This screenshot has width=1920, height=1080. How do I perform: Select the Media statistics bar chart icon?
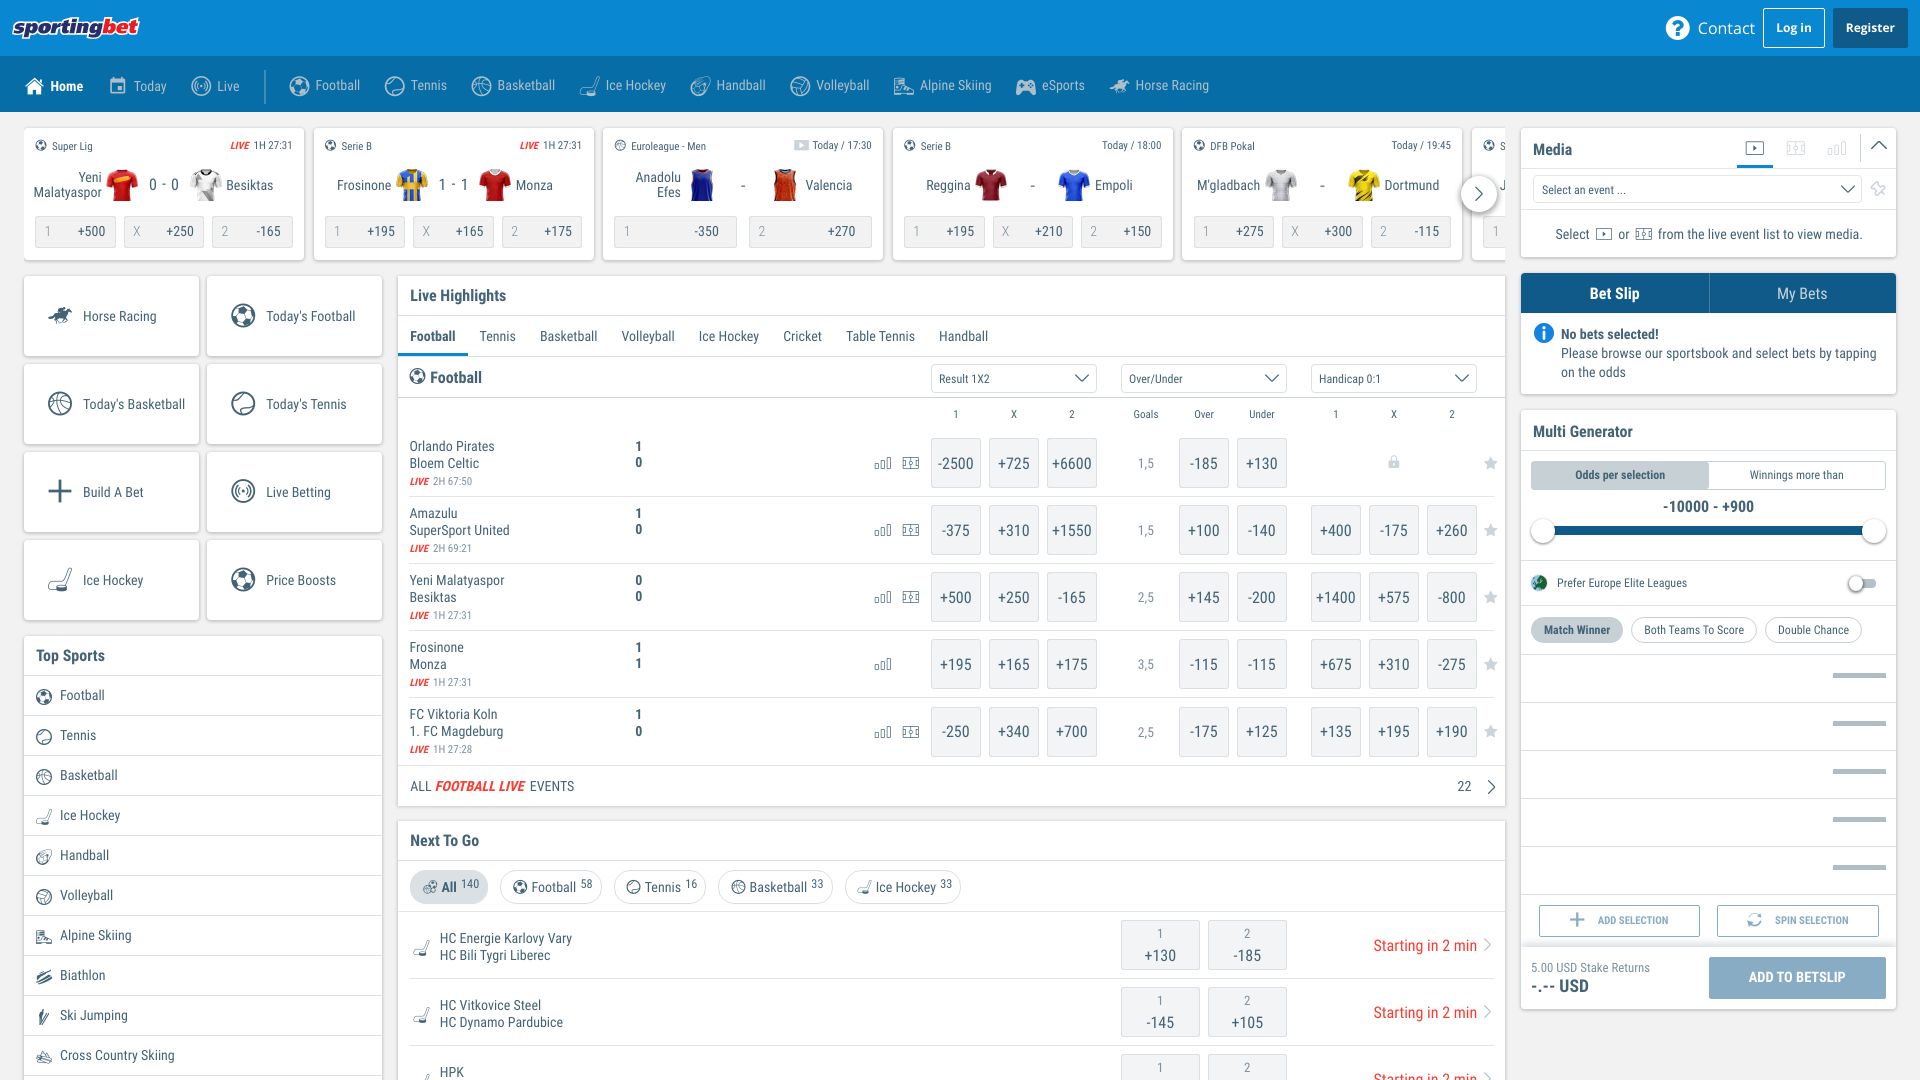pyautogui.click(x=1836, y=149)
